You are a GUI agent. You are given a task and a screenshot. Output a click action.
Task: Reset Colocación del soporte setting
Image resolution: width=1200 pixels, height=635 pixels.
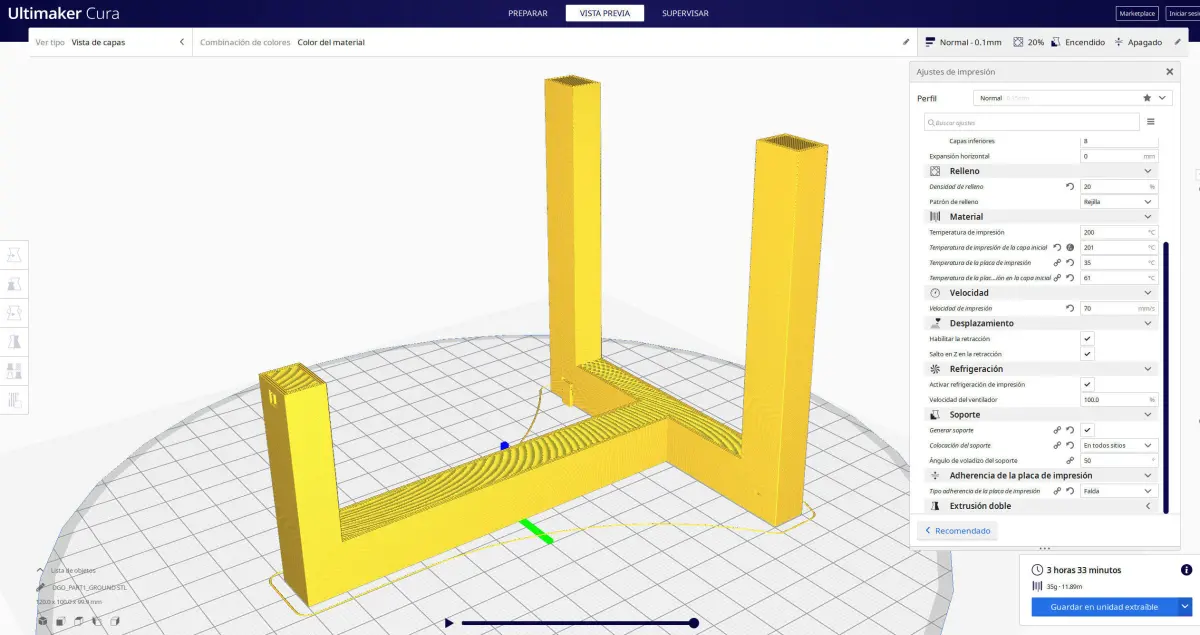pos(1070,445)
